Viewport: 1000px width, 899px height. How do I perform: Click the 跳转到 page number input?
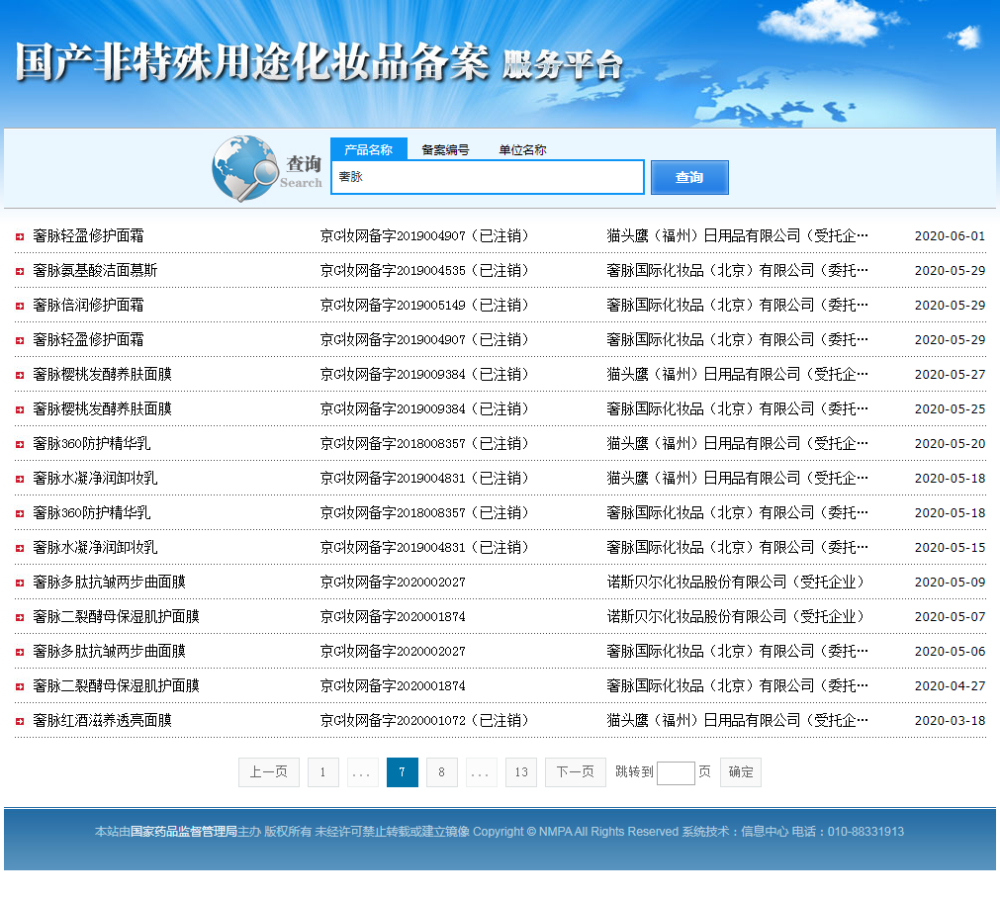(675, 773)
